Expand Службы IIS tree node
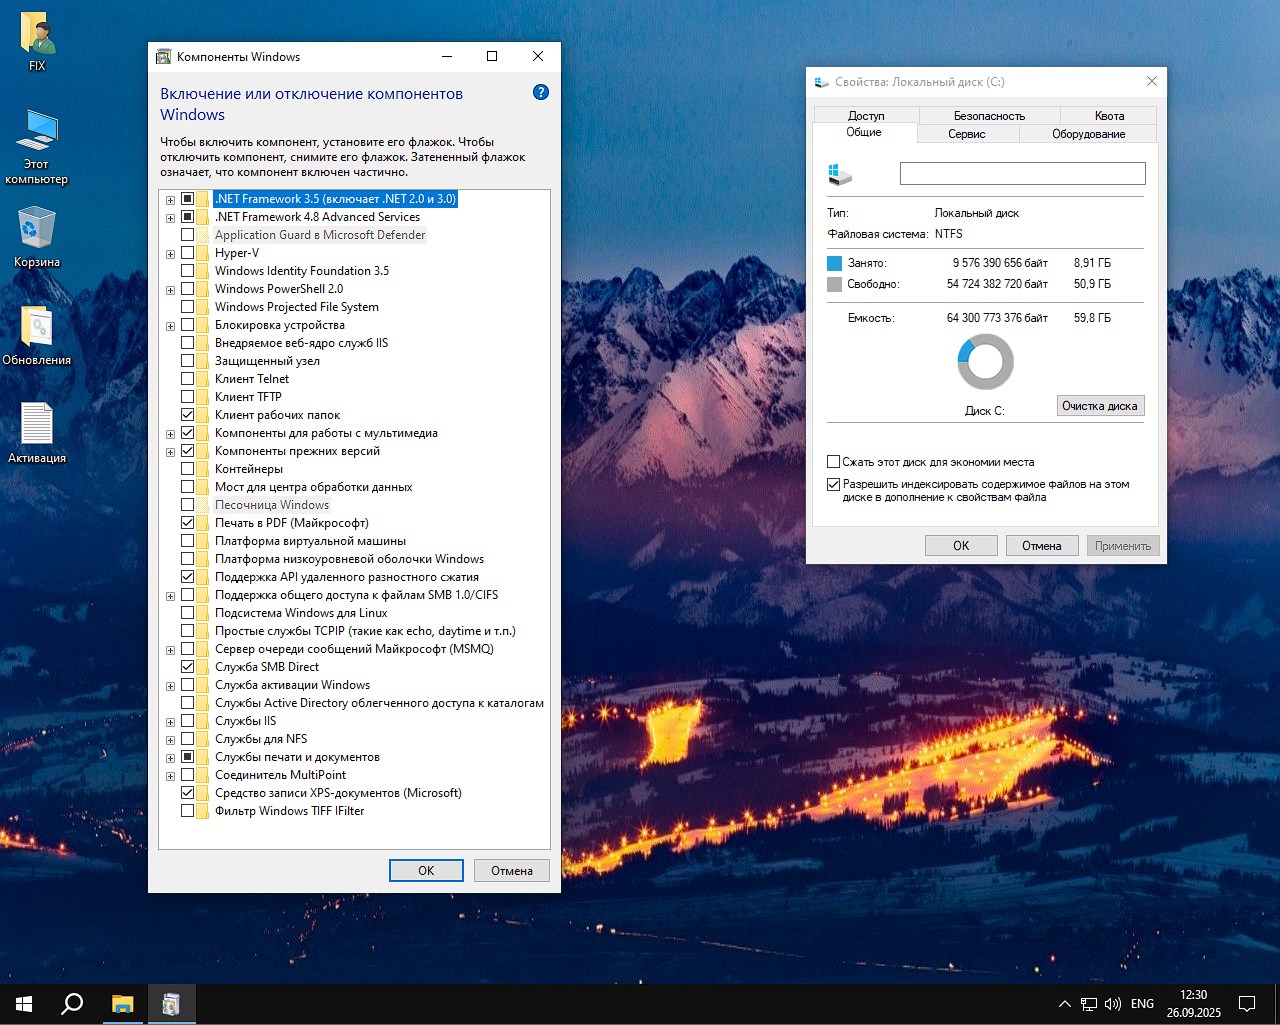The height and width of the screenshot is (1025, 1280). [x=170, y=722]
